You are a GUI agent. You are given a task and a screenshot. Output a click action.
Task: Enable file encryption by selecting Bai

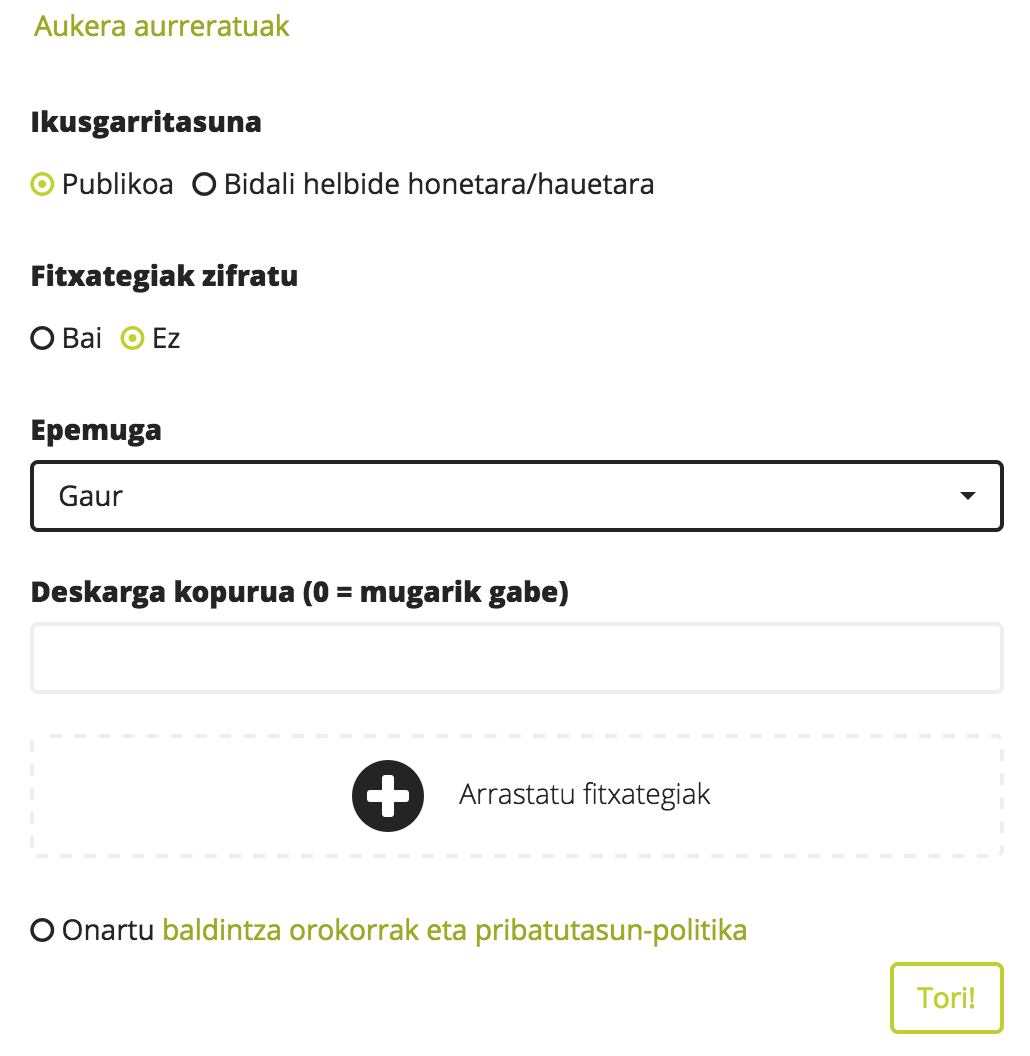[41, 338]
